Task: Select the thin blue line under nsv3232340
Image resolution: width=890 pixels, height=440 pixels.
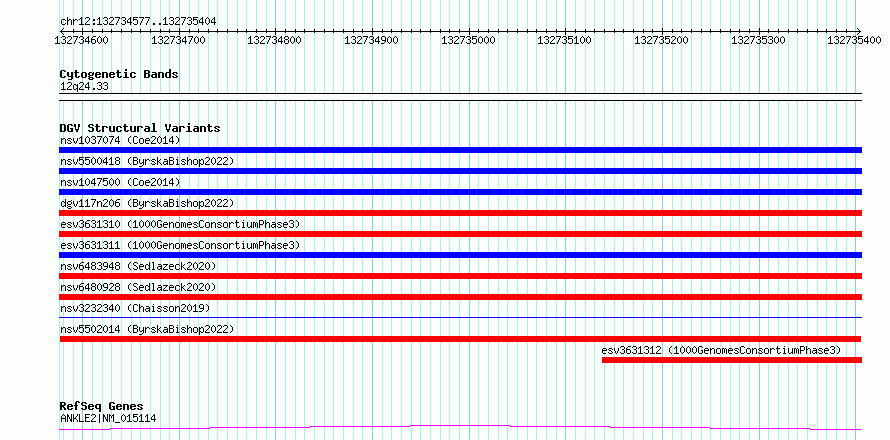Action: coord(461,317)
